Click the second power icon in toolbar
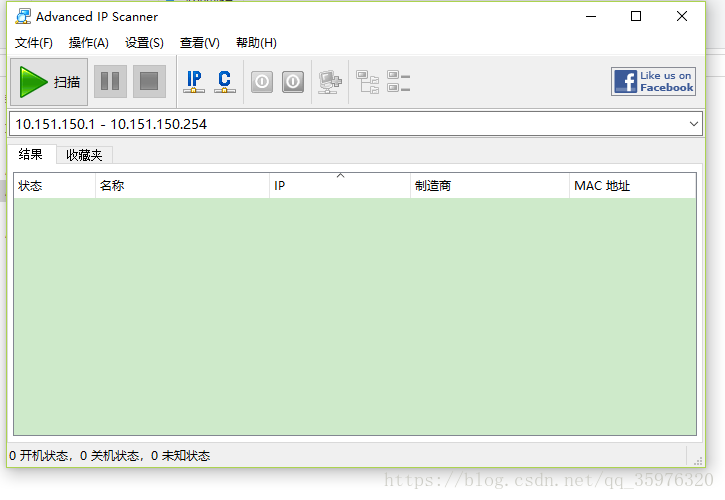 point(293,82)
